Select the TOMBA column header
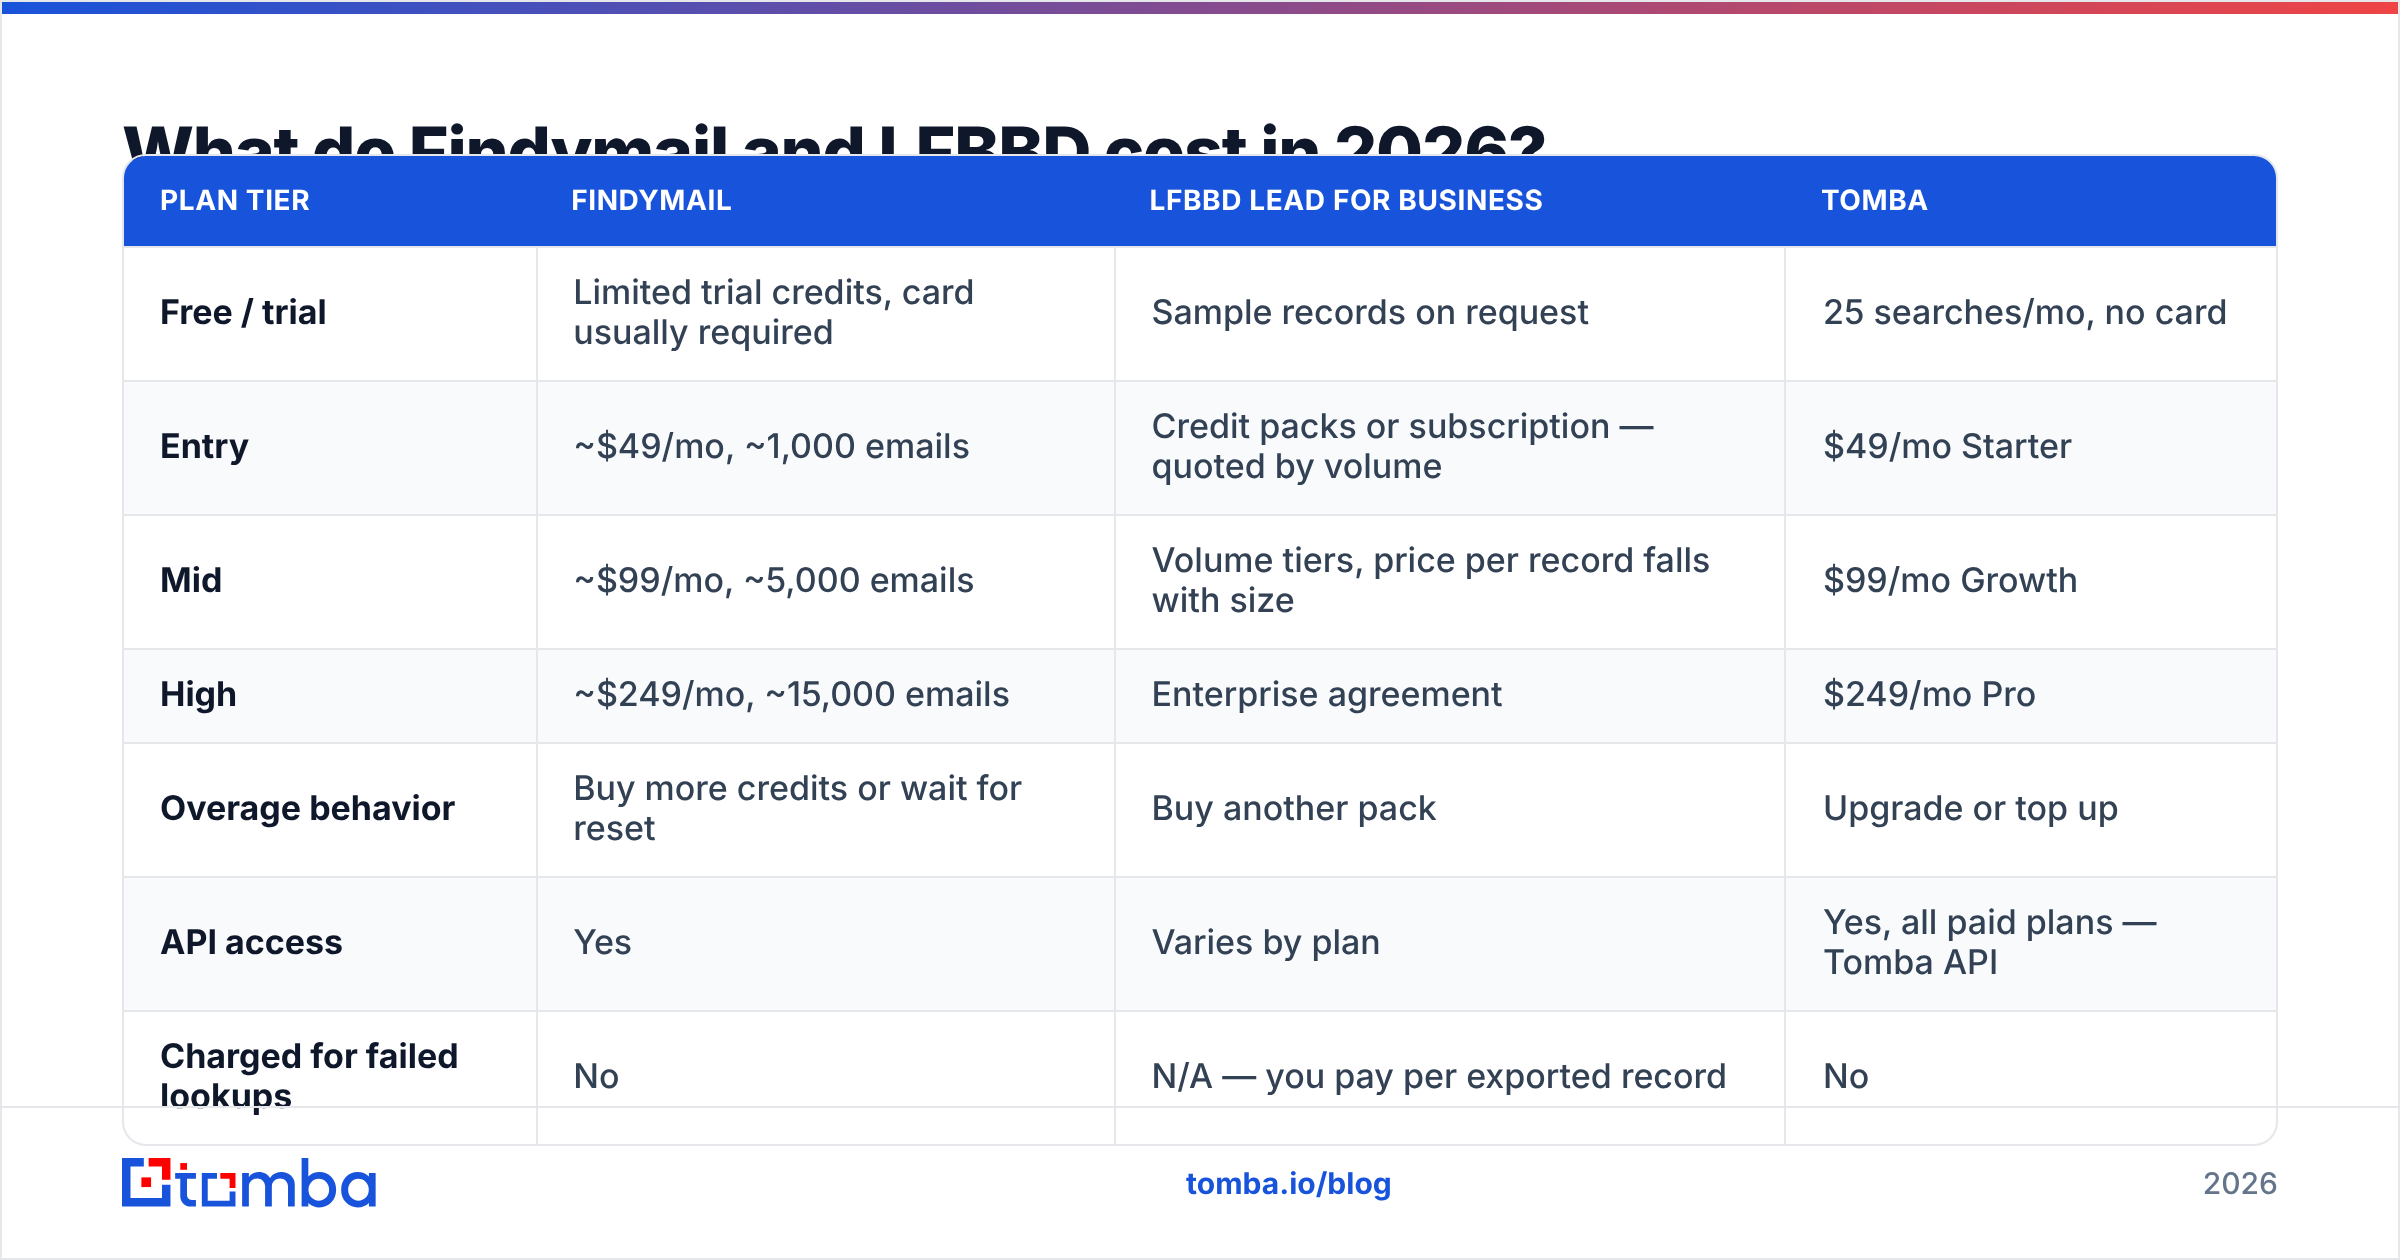 1874,201
